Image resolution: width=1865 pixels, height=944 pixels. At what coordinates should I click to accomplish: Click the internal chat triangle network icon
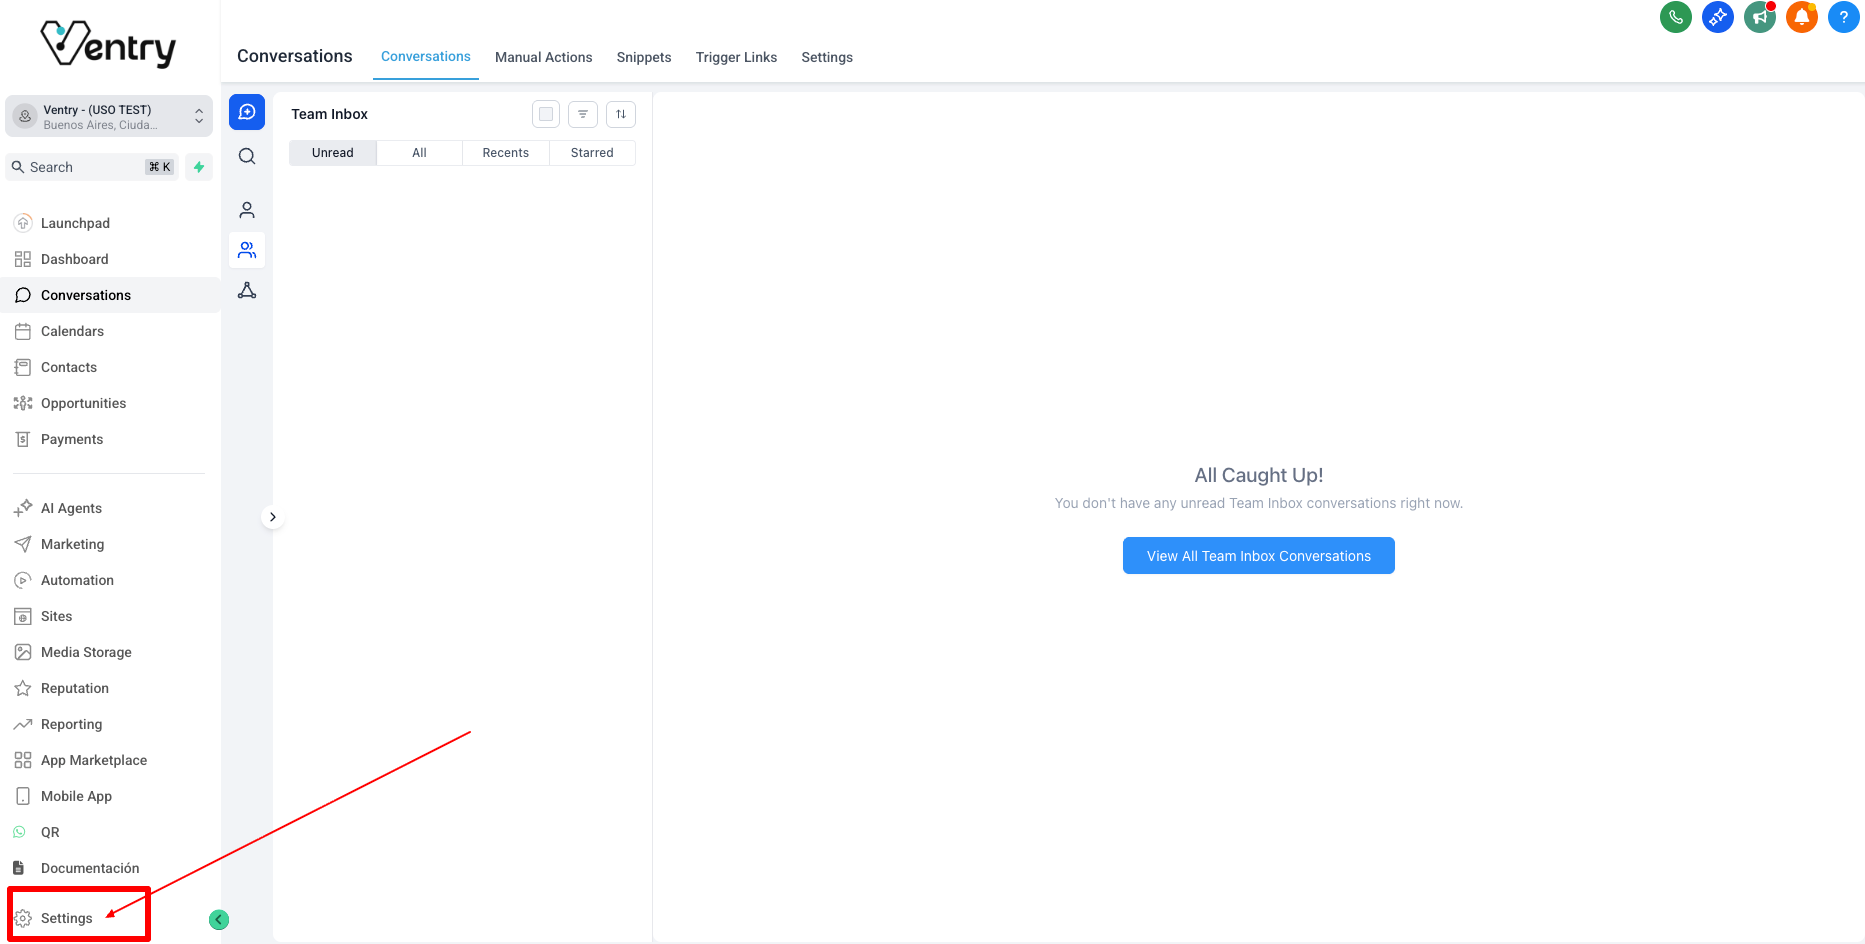click(x=247, y=290)
